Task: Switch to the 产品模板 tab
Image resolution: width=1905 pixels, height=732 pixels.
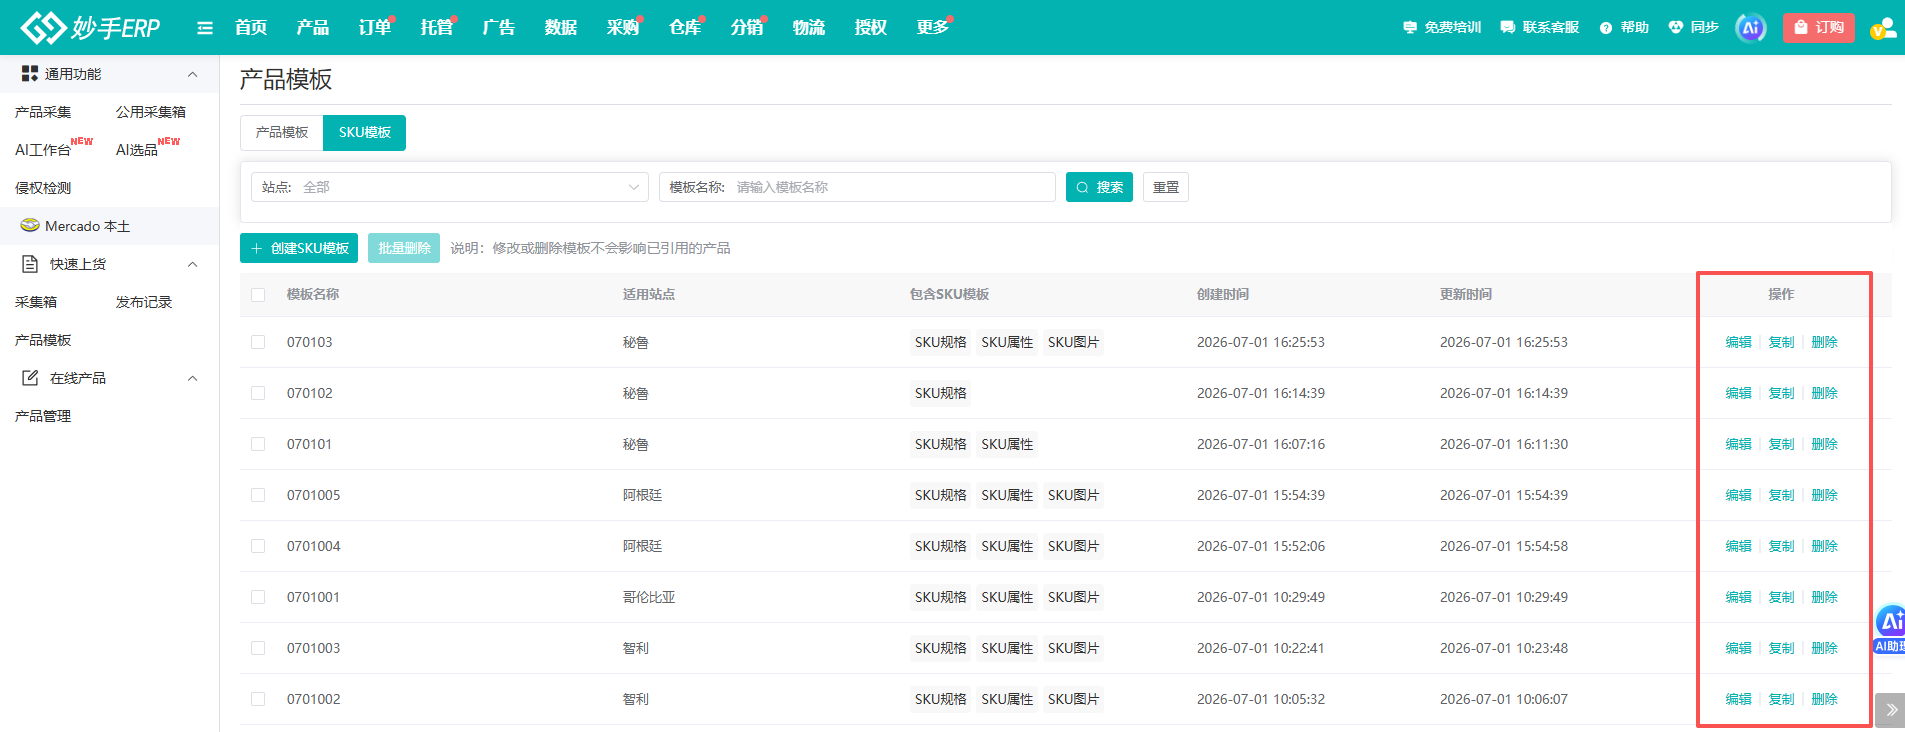Action: (282, 133)
